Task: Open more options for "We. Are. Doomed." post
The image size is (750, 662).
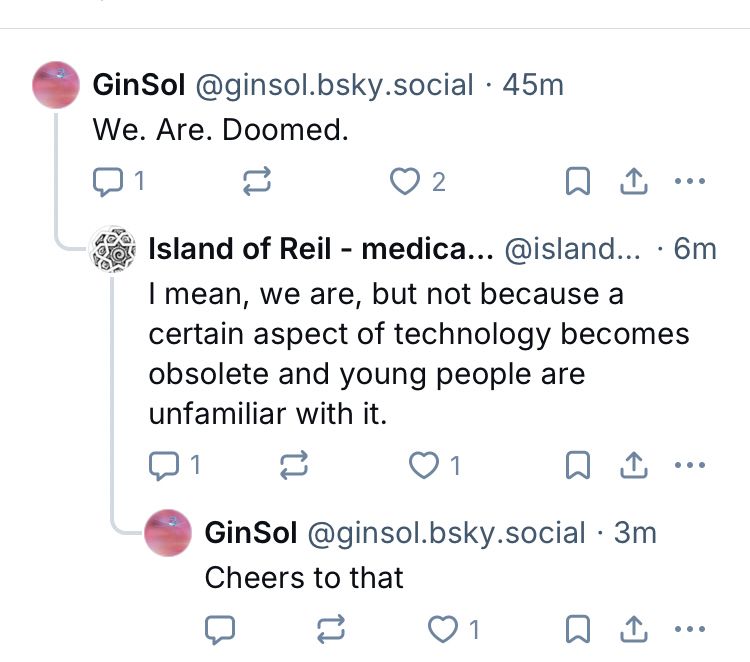Action: 690,181
